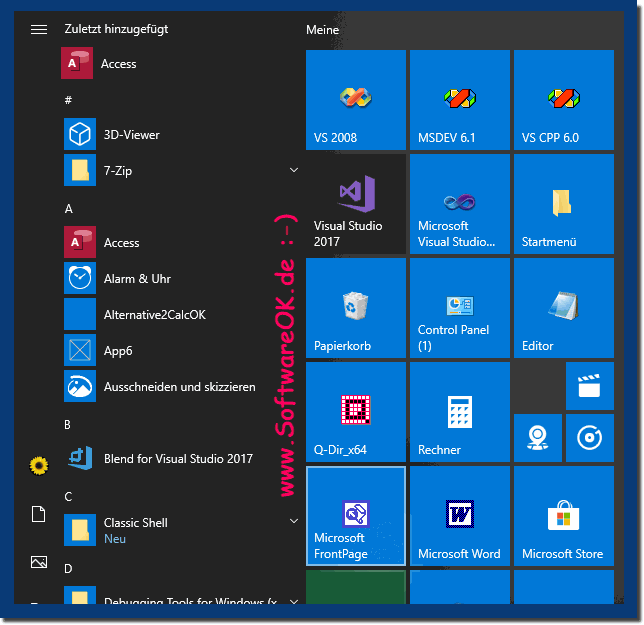Open Documents sidebar icon
The height and width of the screenshot is (625, 644).
click(39, 514)
